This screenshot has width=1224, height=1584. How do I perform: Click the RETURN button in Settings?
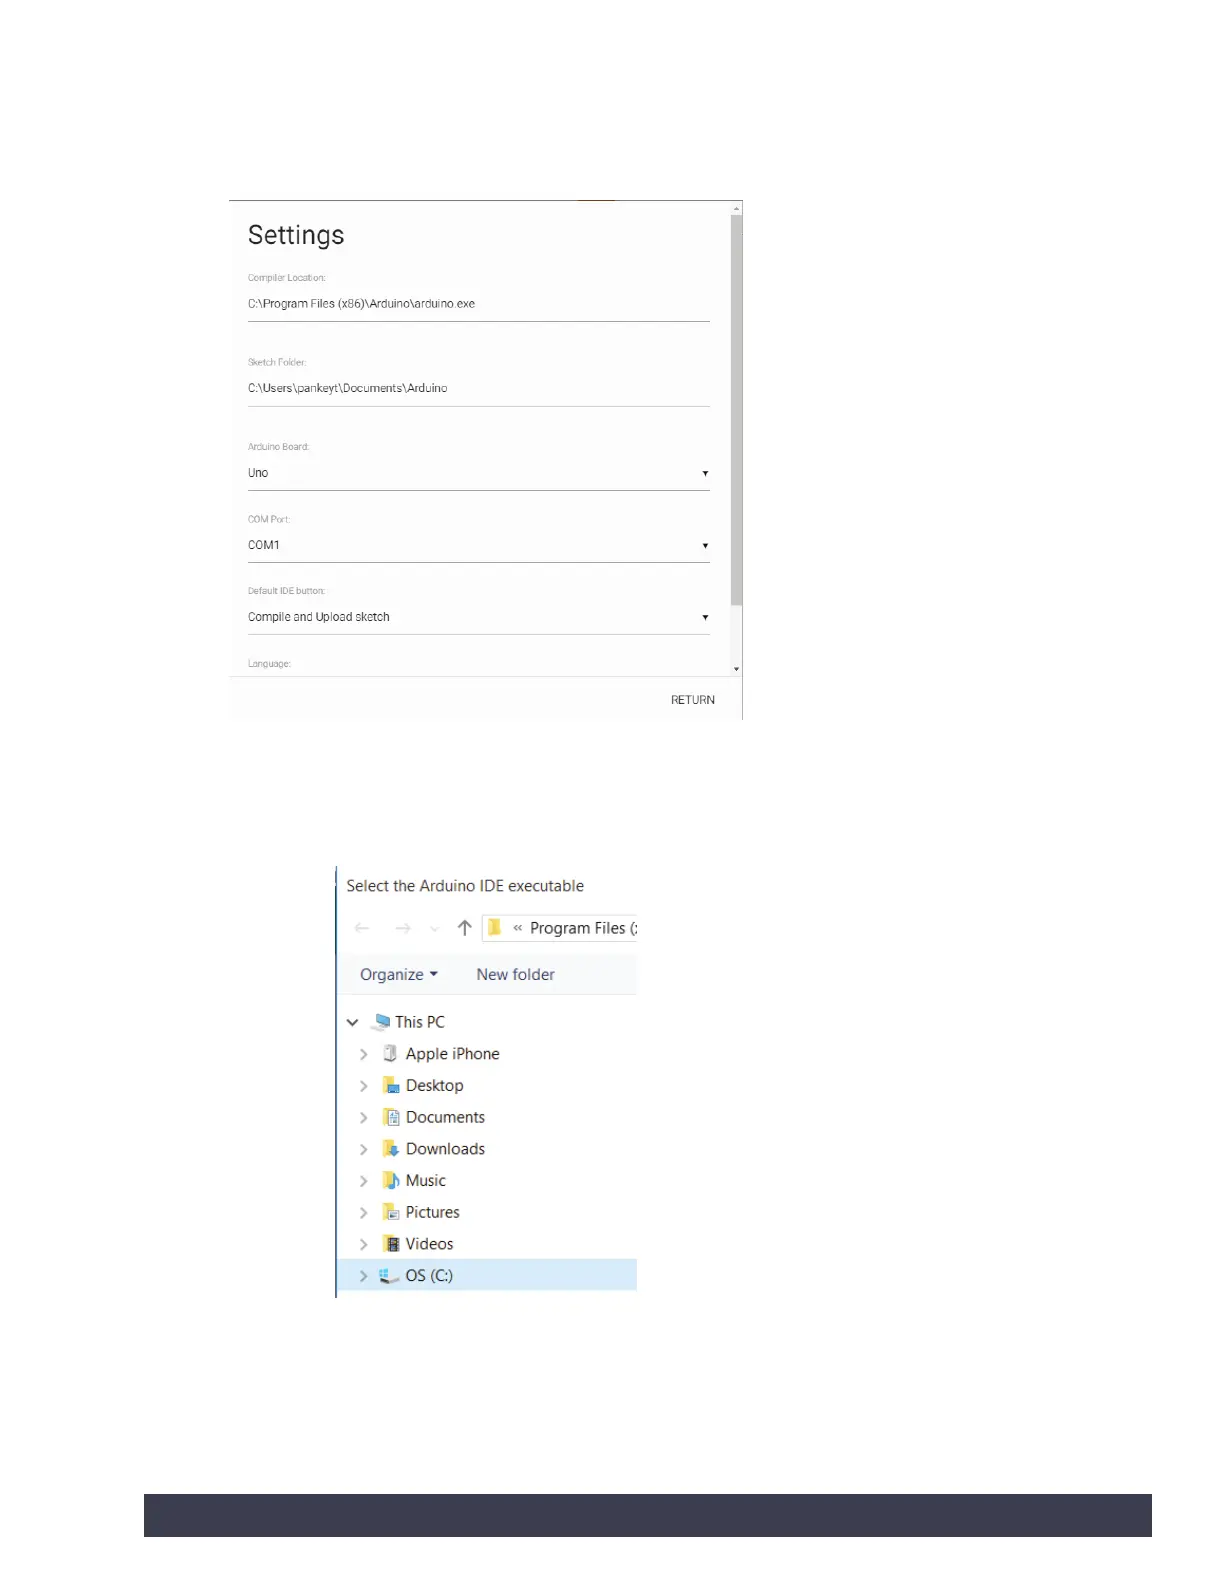coord(692,700)
